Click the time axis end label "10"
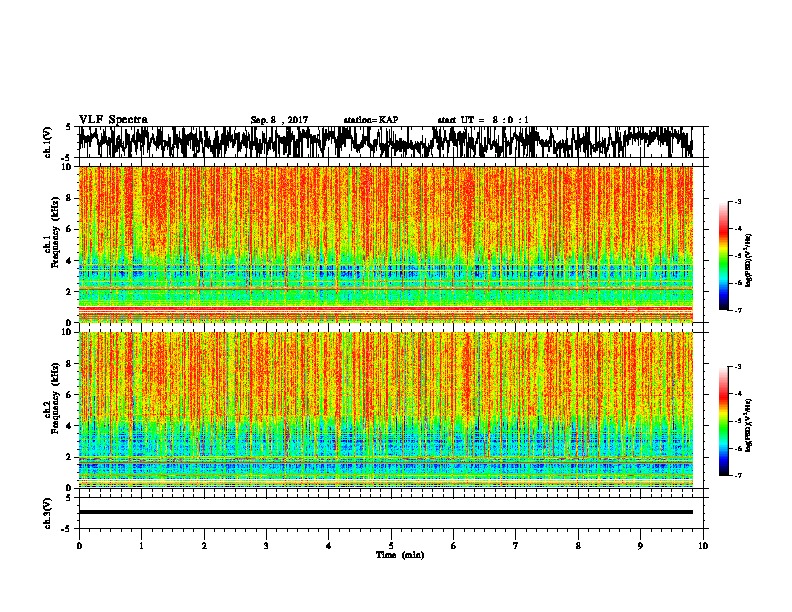The image size is (792, 612). coord(703,546)
